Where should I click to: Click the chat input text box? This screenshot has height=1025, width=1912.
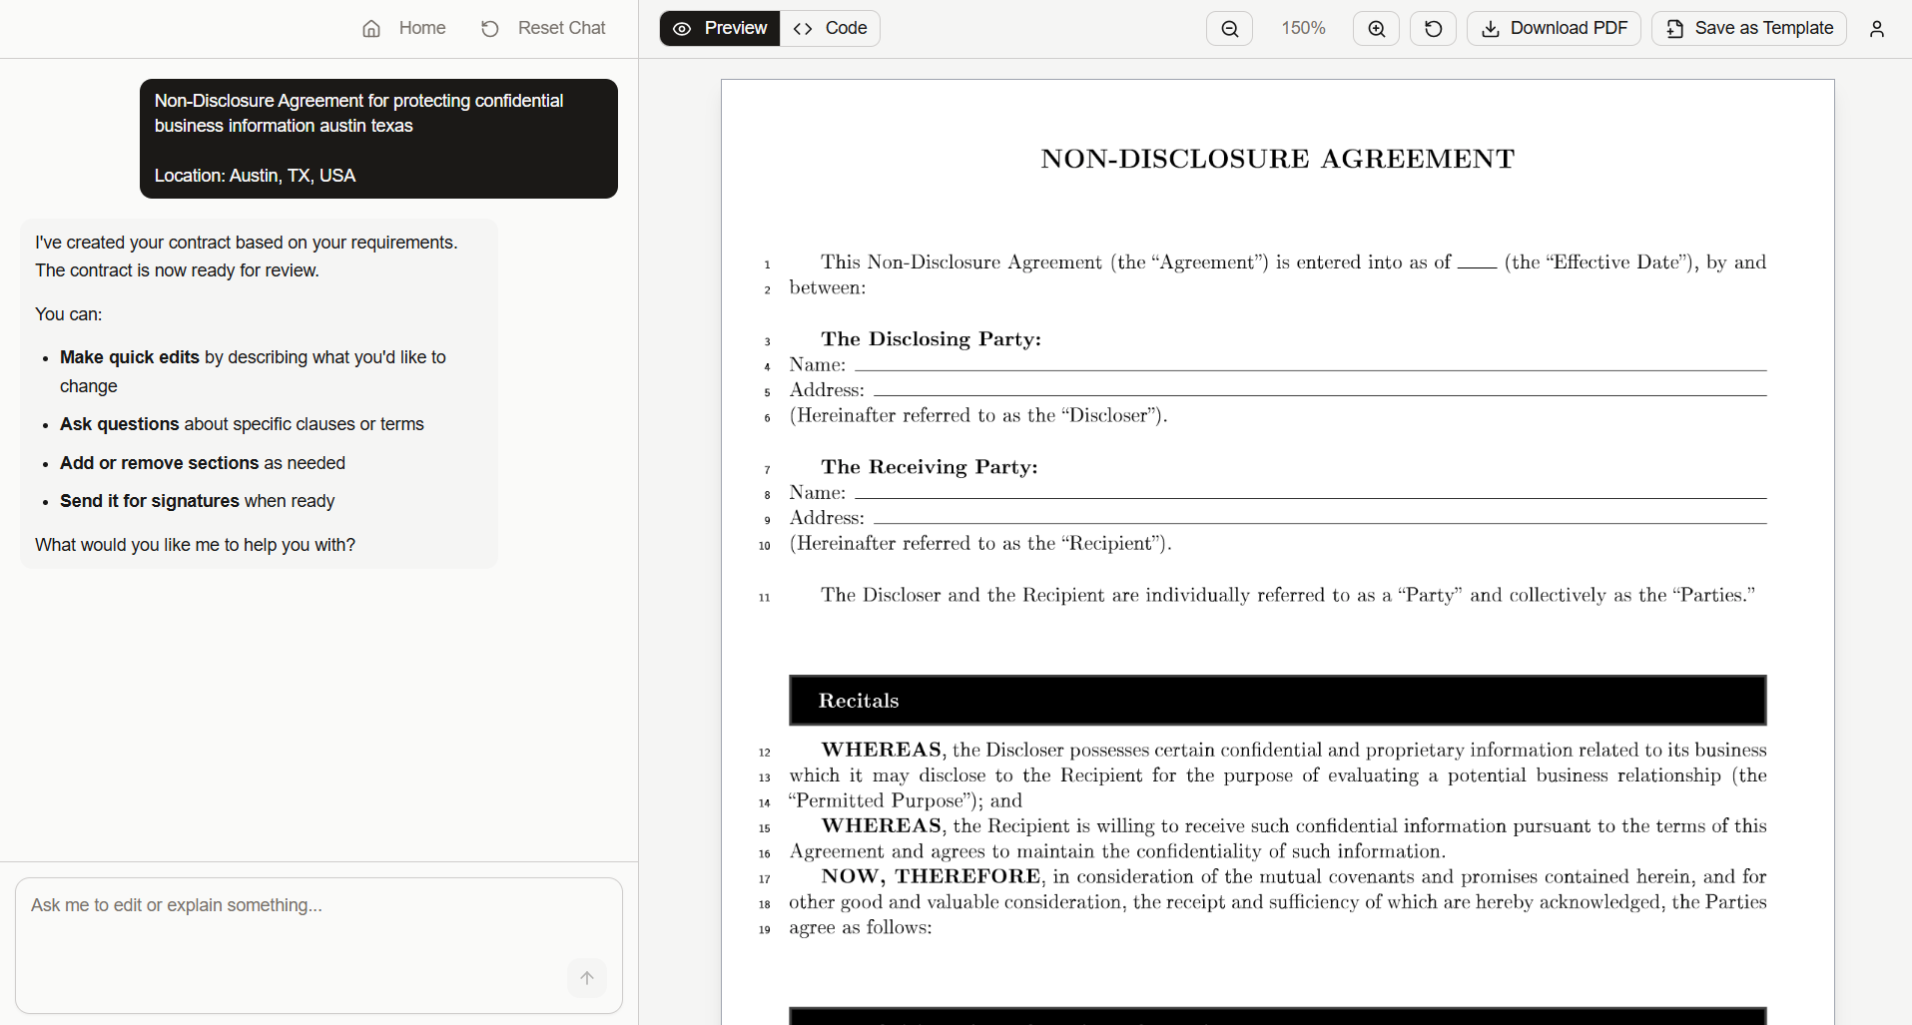(300, 930)
